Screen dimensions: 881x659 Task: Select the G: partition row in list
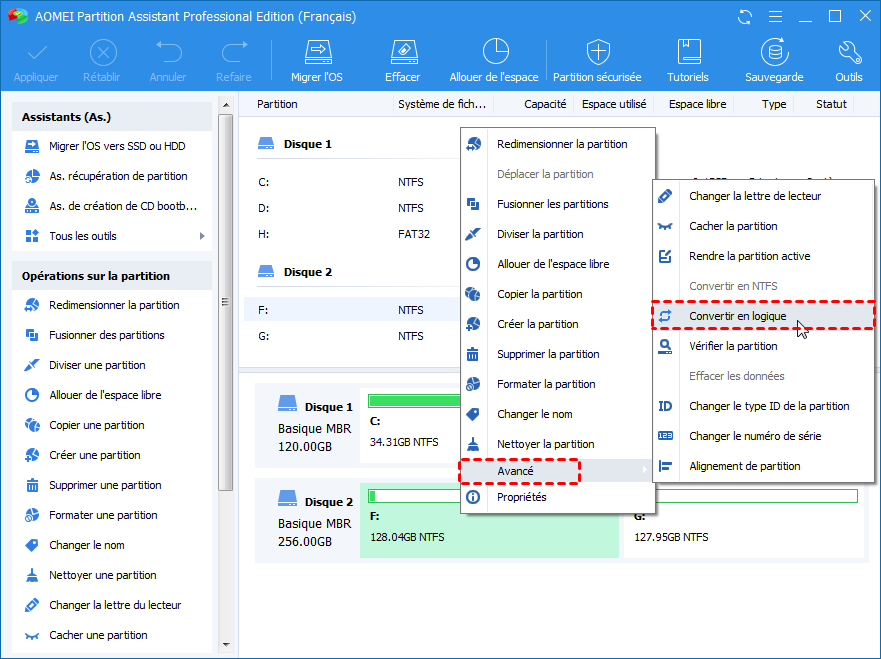pyautogui.click(x=352, y=336)
